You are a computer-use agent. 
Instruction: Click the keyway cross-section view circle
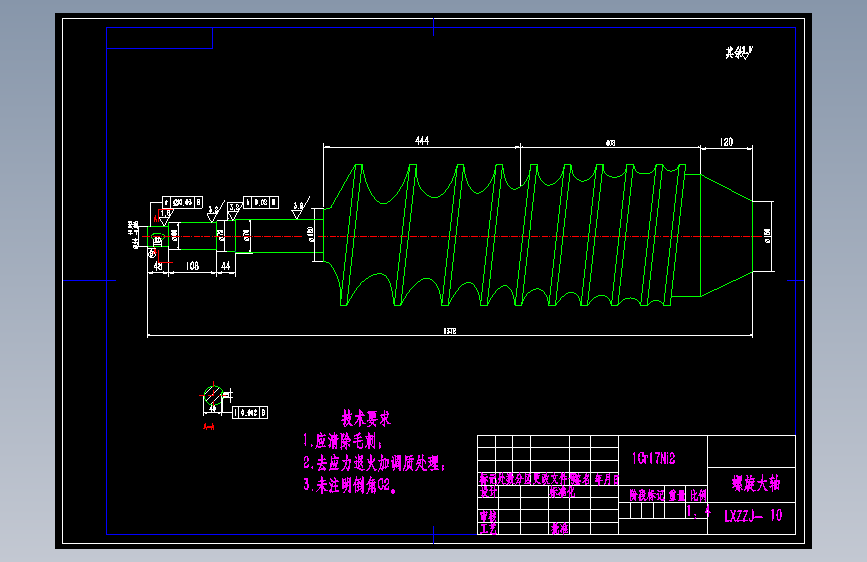[x=213, y=397]
